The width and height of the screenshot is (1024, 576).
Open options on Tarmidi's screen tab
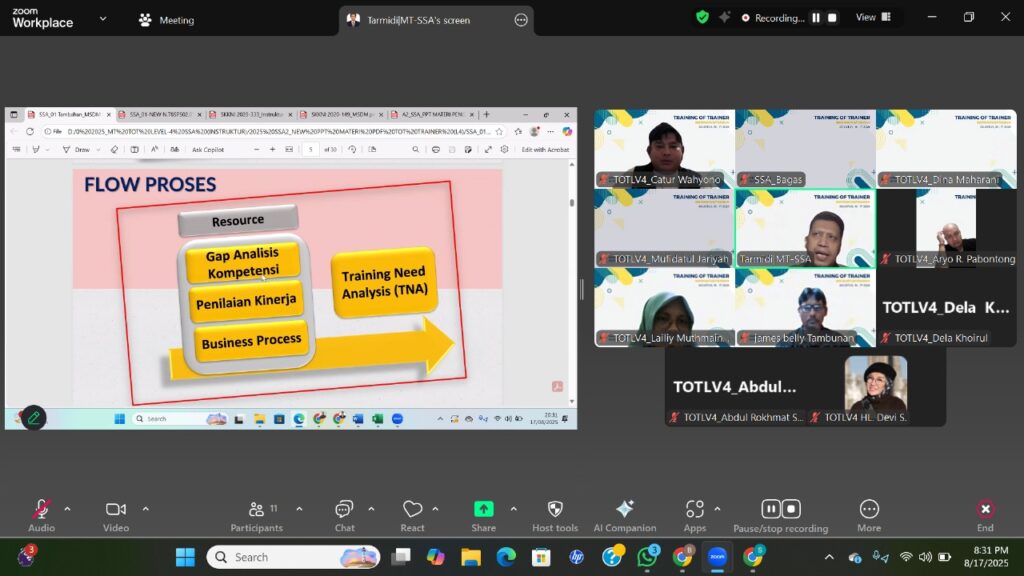pyautogui.click(x=520, y=20)
